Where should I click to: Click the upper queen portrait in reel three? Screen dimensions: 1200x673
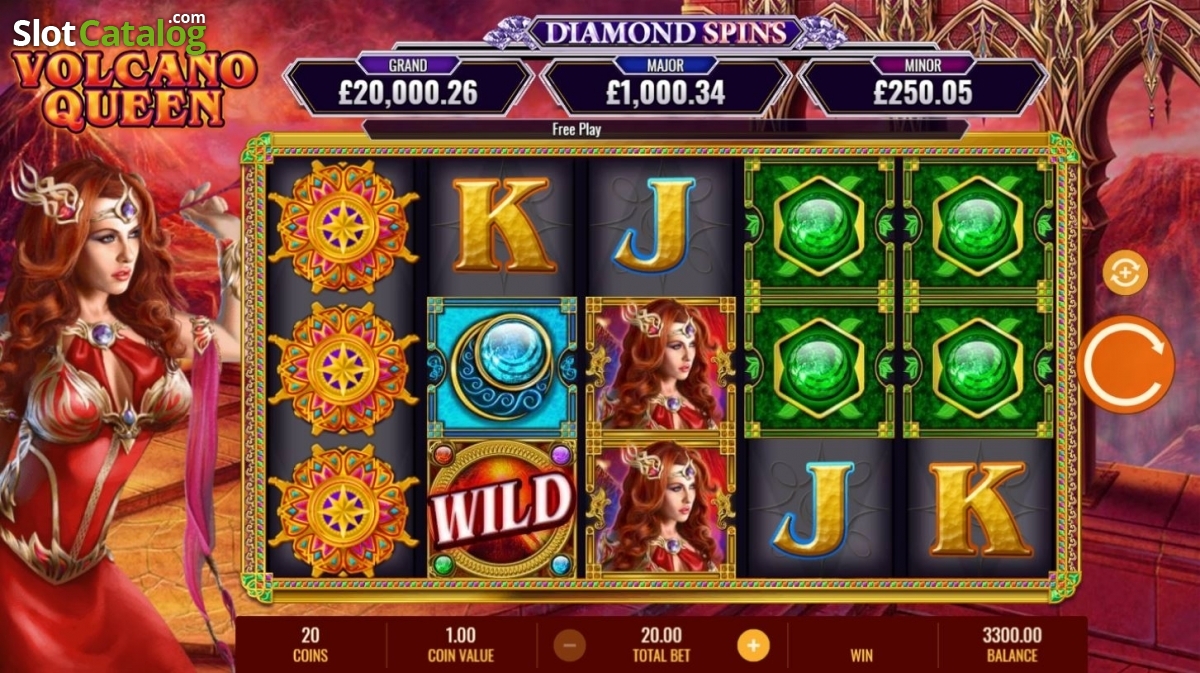(660, 368)
